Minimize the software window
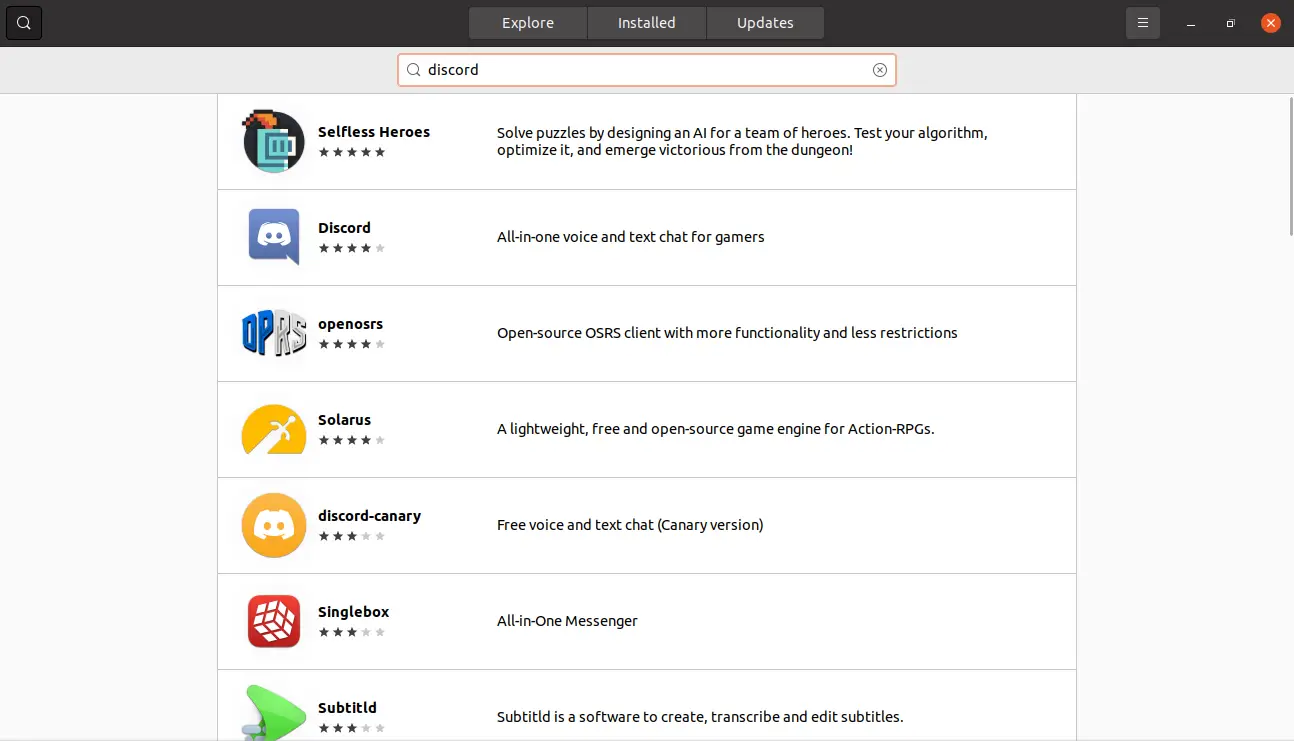The image size is (1294, 741). [x=1191, y=23]
